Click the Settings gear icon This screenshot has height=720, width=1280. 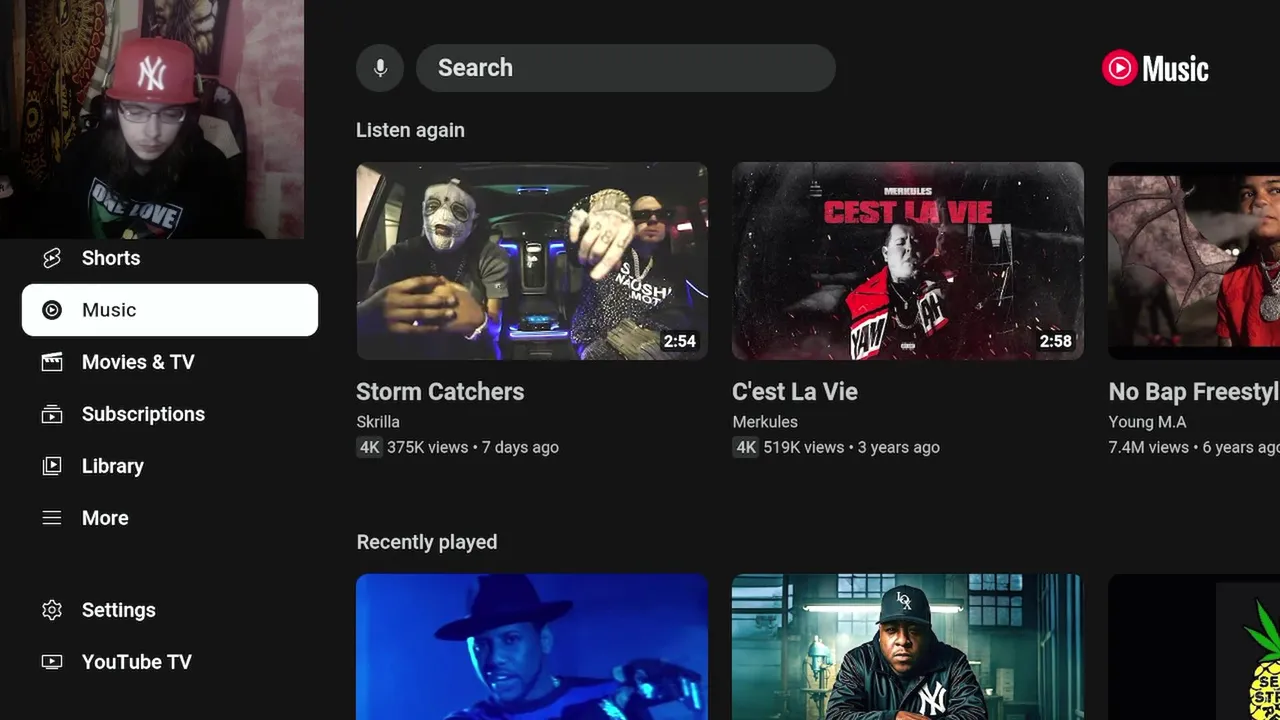click(x=52, y=610)
